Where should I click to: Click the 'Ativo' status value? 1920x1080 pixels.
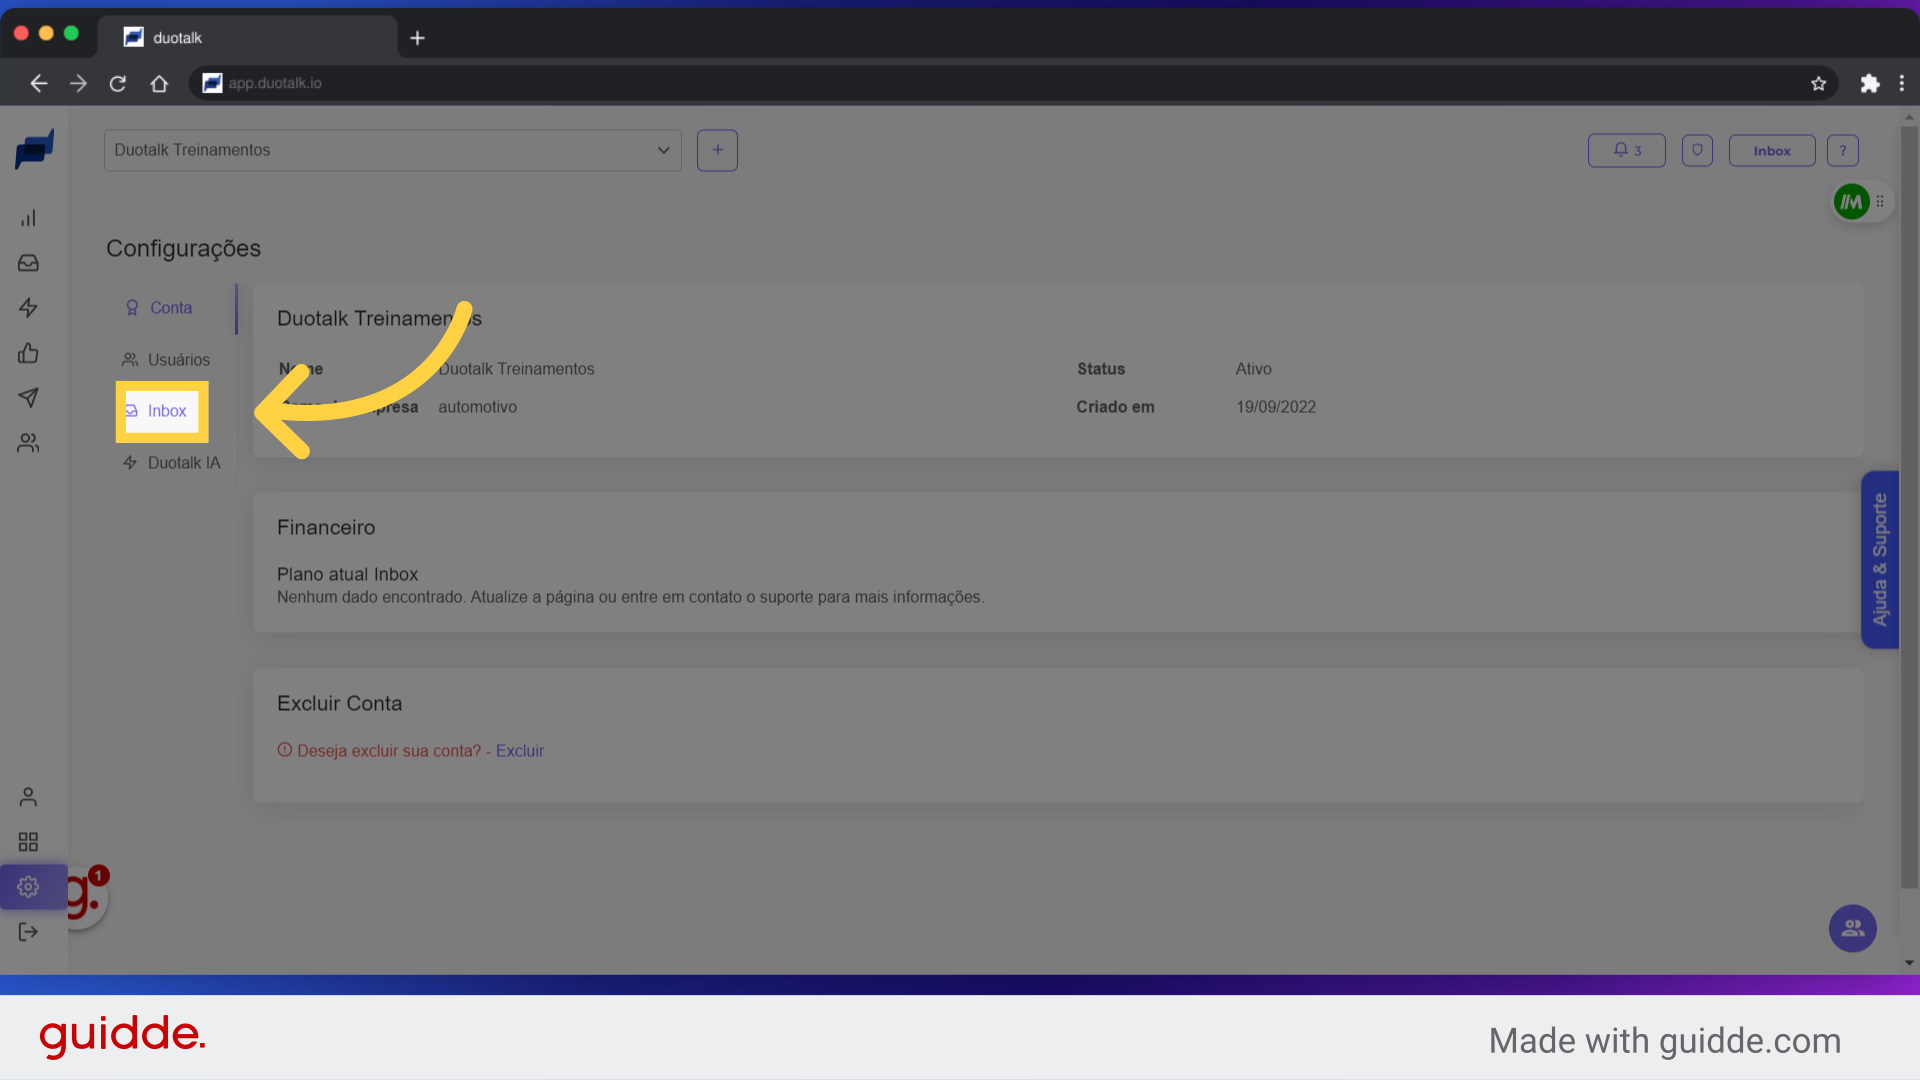tap(1253, 369)
